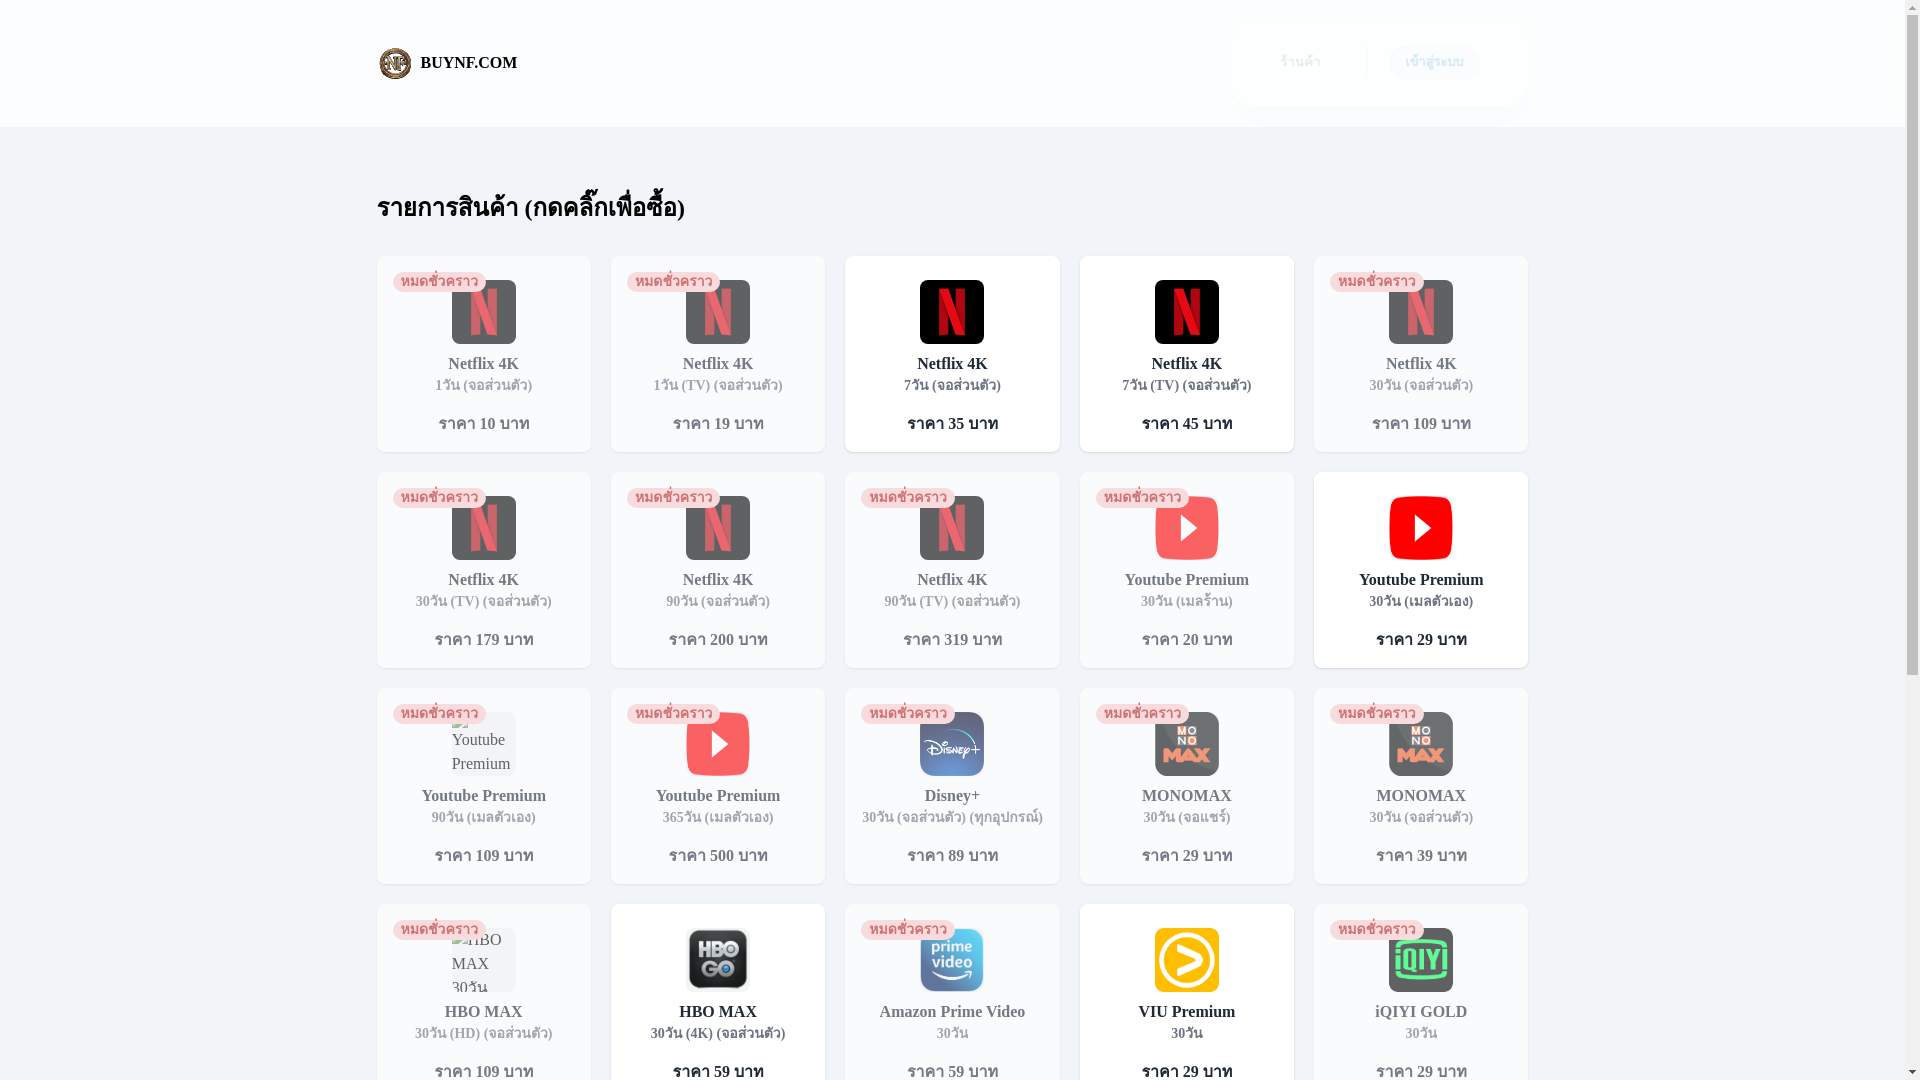Open the "Youtube Premium" title above 30วัน (เมลตัวเอง)

click(x=1421, y=580)
